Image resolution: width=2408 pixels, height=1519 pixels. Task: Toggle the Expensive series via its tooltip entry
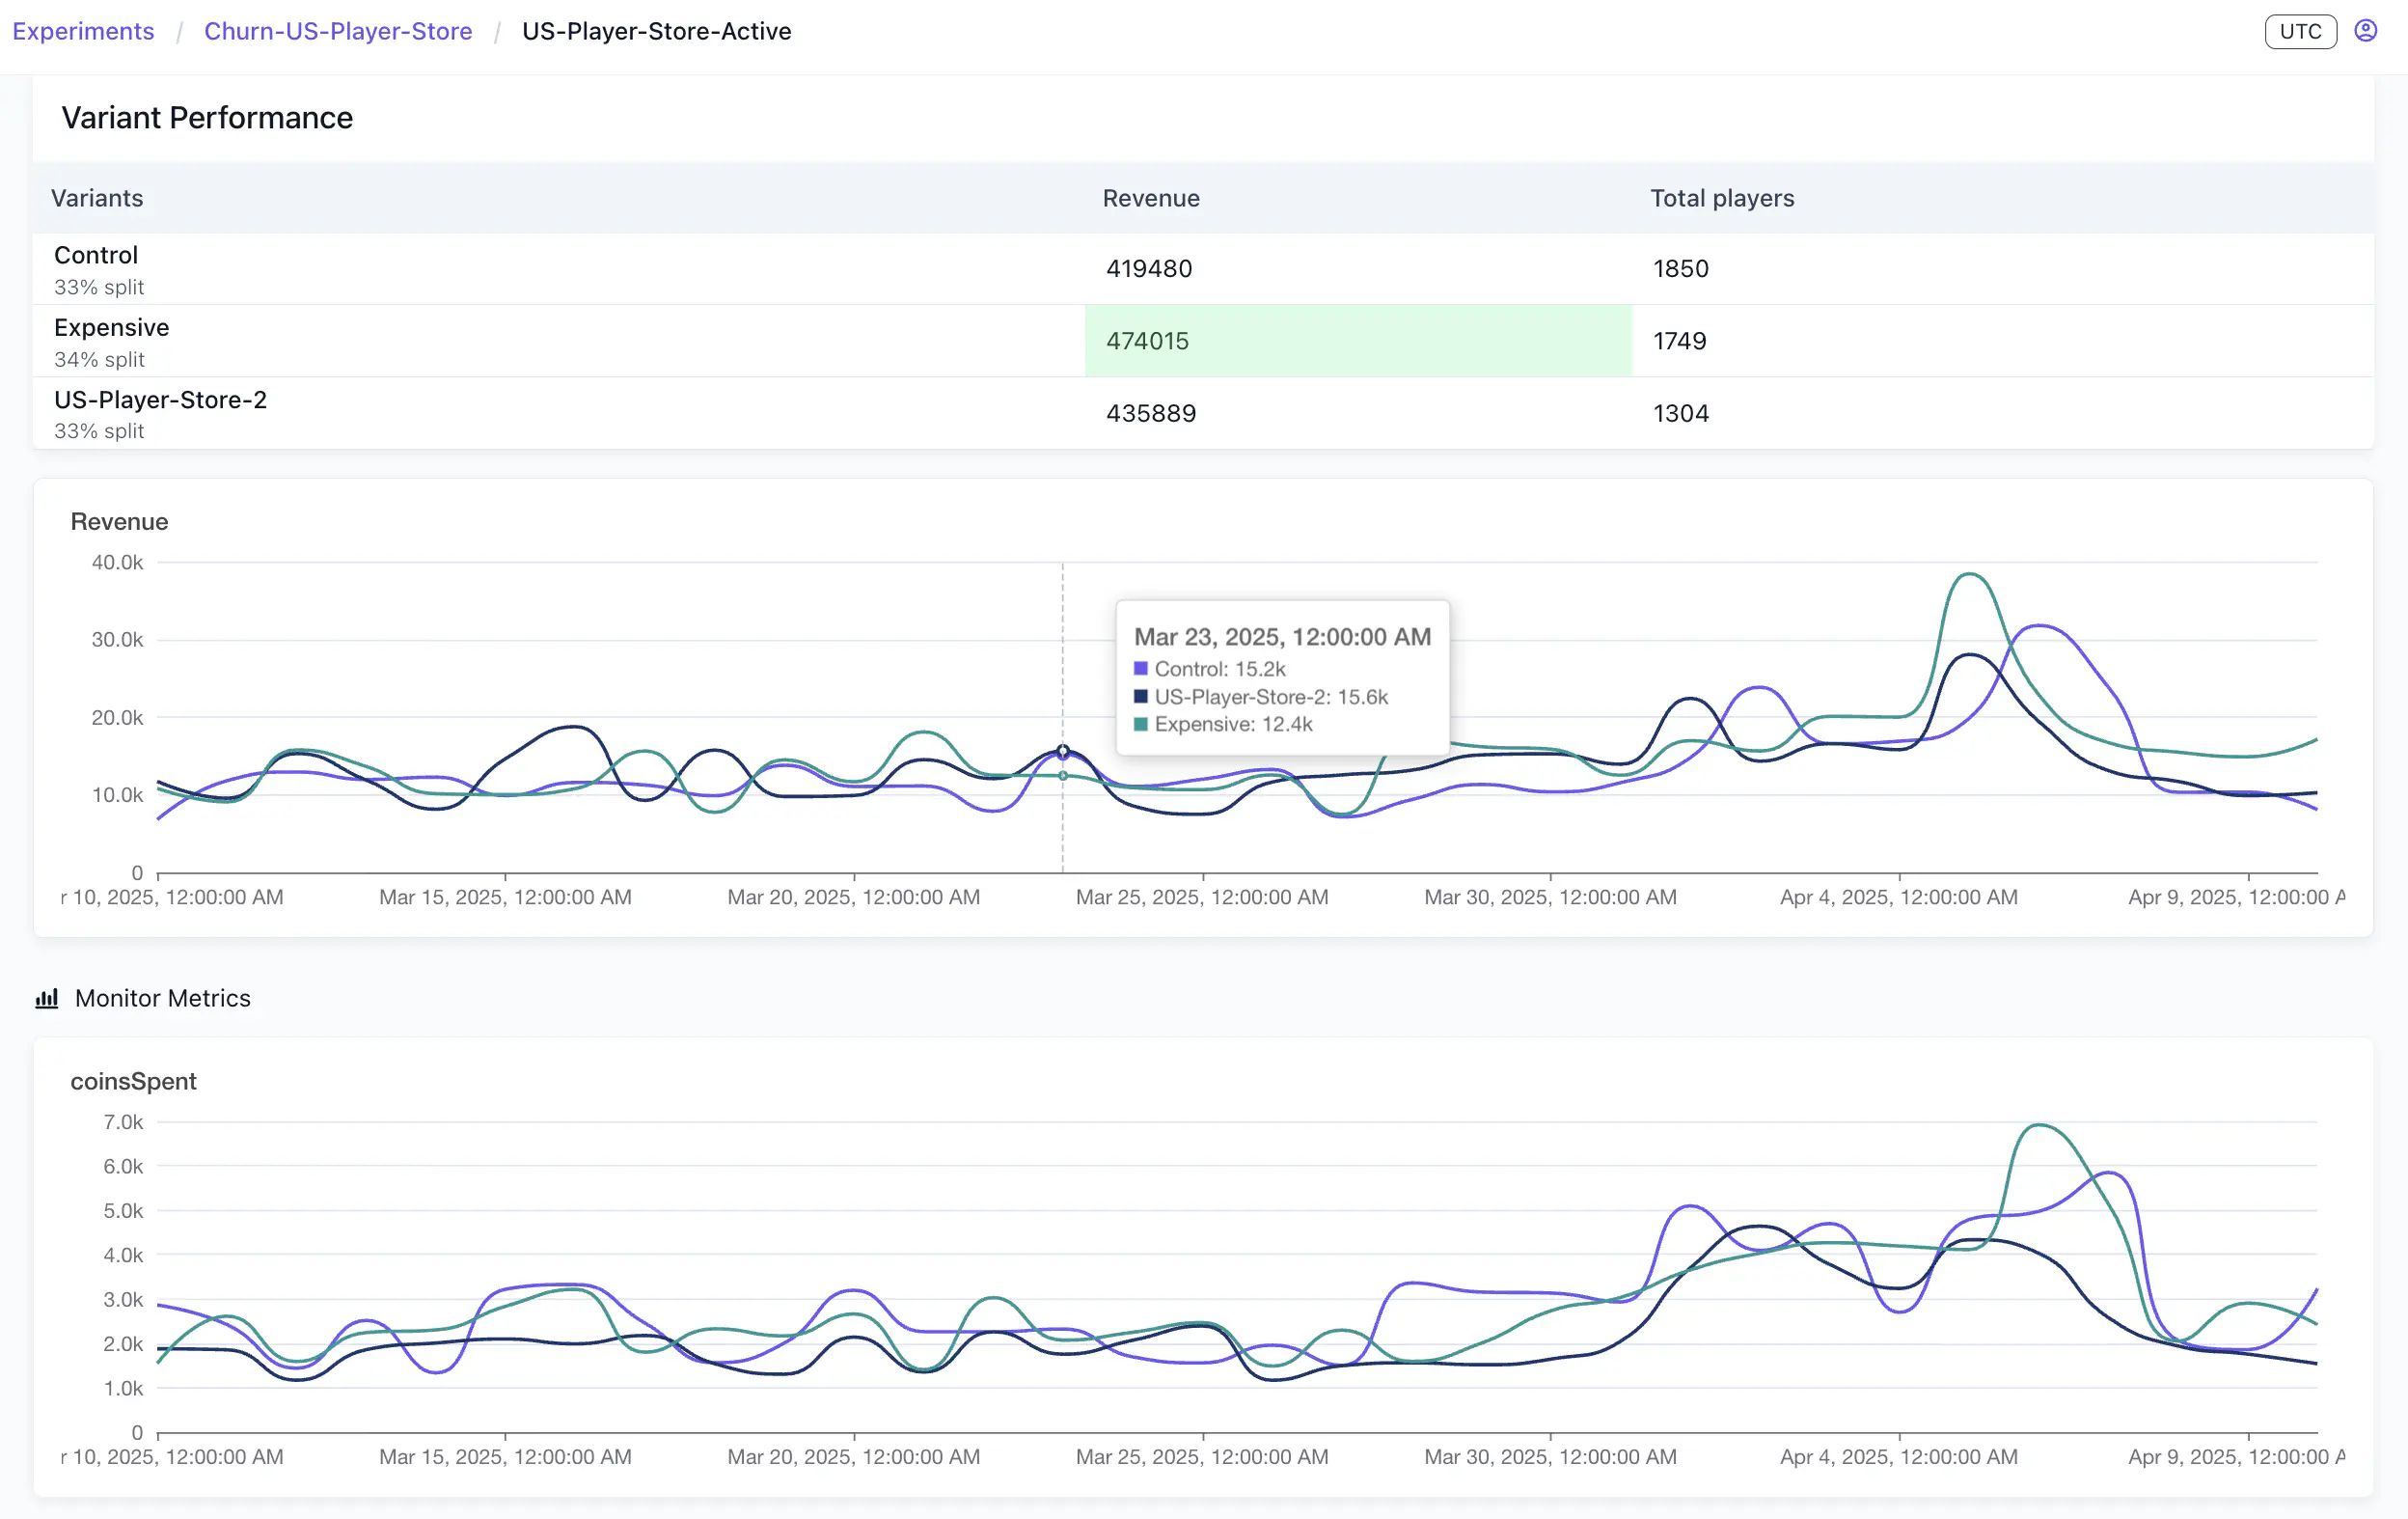point(1233,724)
